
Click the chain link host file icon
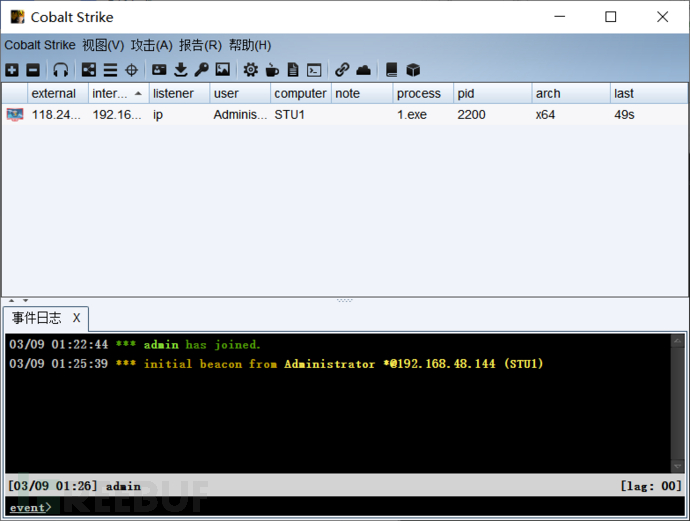pyautogui.click(x=342, y=70)
